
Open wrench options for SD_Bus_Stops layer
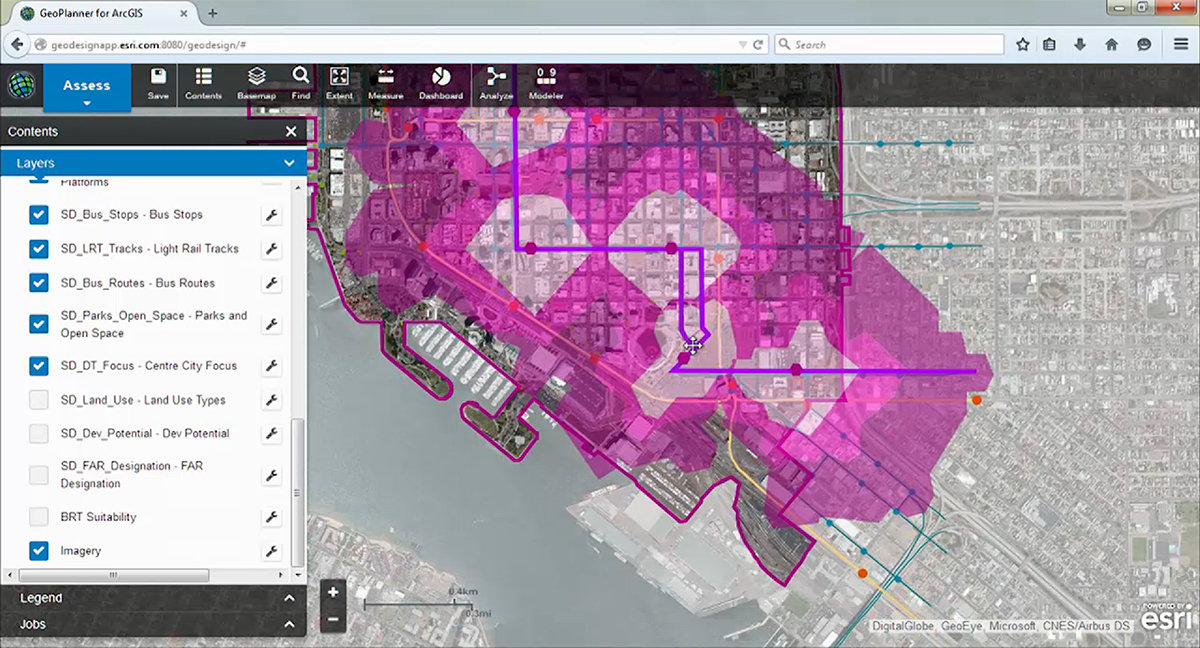pos(271,215)
